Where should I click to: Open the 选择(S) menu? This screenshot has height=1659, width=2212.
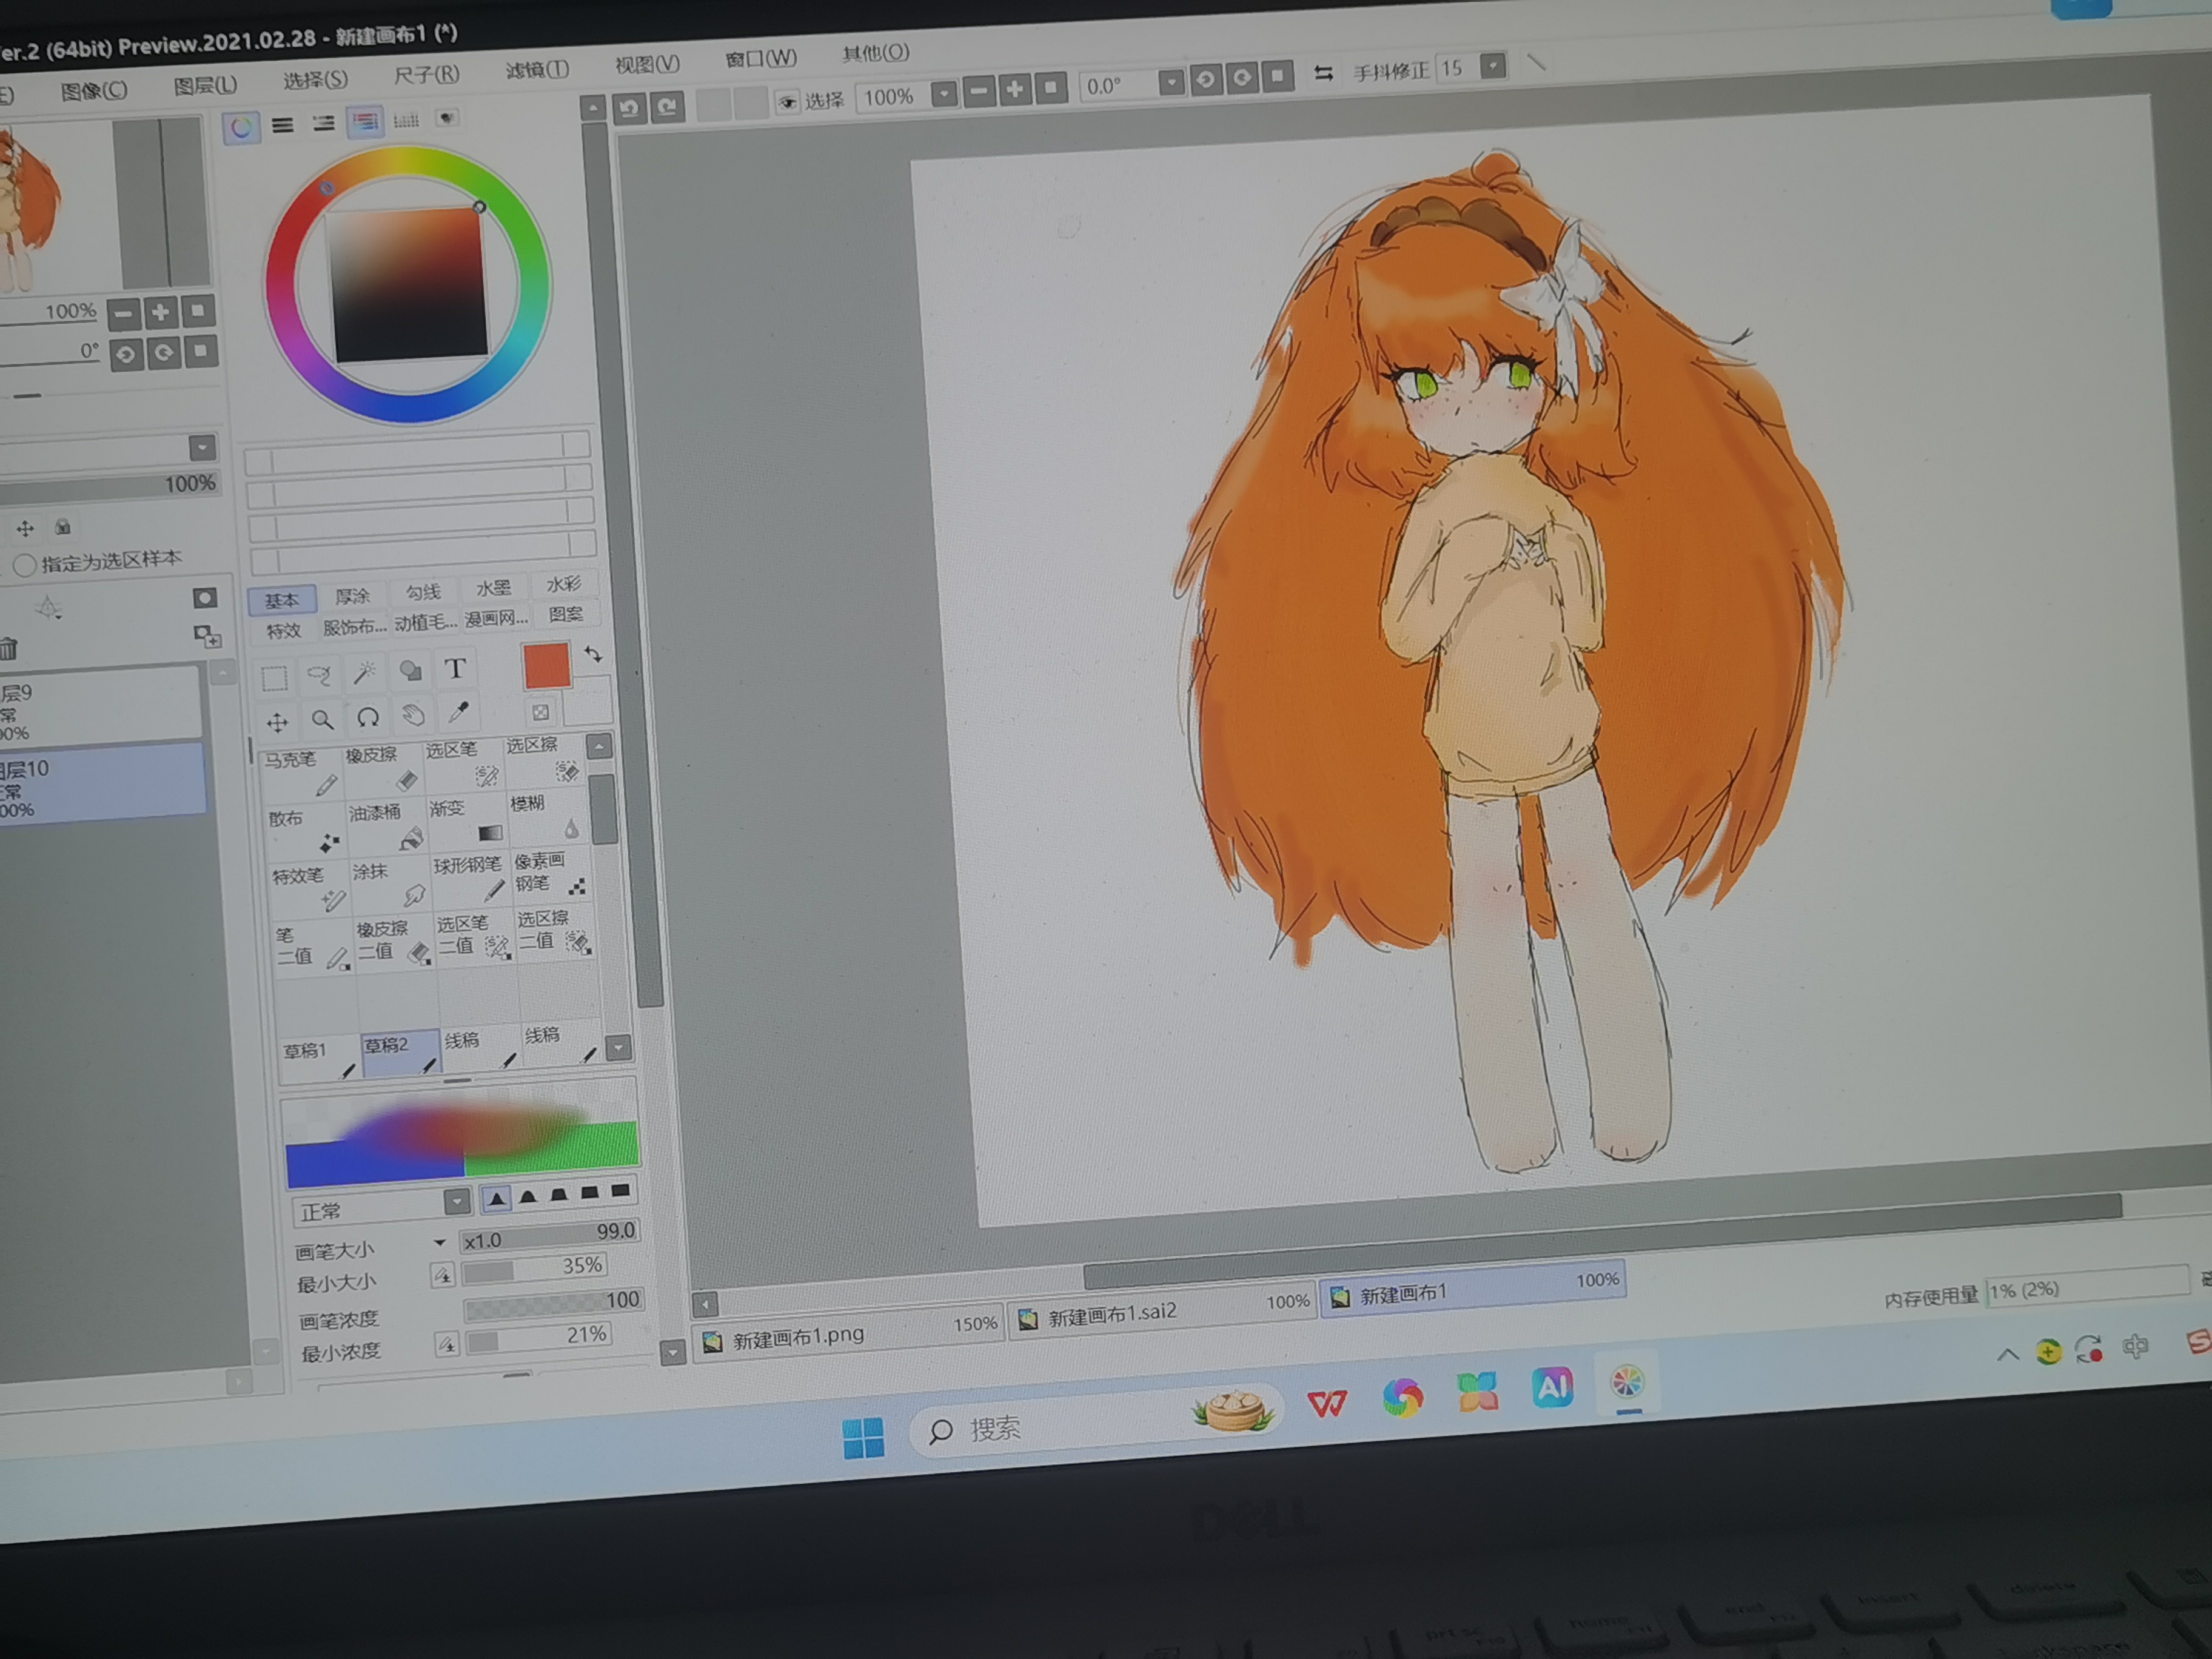click(315, 80)
